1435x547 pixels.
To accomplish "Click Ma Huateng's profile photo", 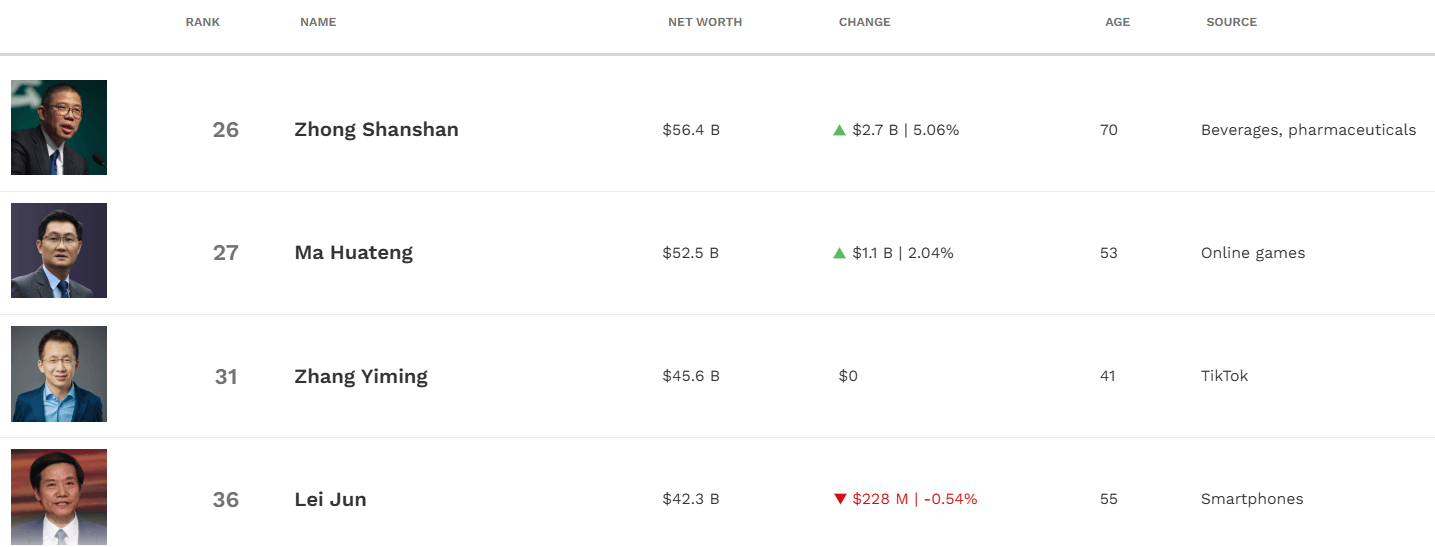I will pos(59,251).
